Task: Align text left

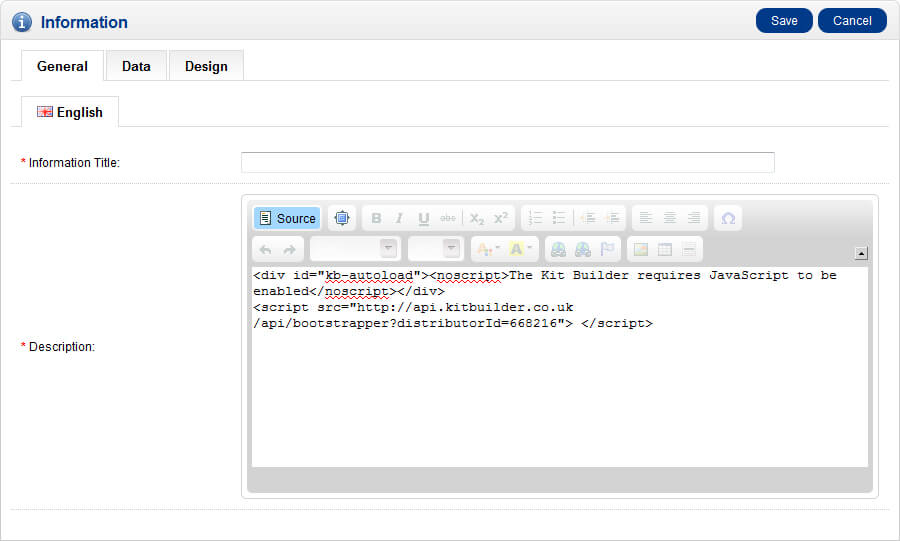Action: coord(646,218)
